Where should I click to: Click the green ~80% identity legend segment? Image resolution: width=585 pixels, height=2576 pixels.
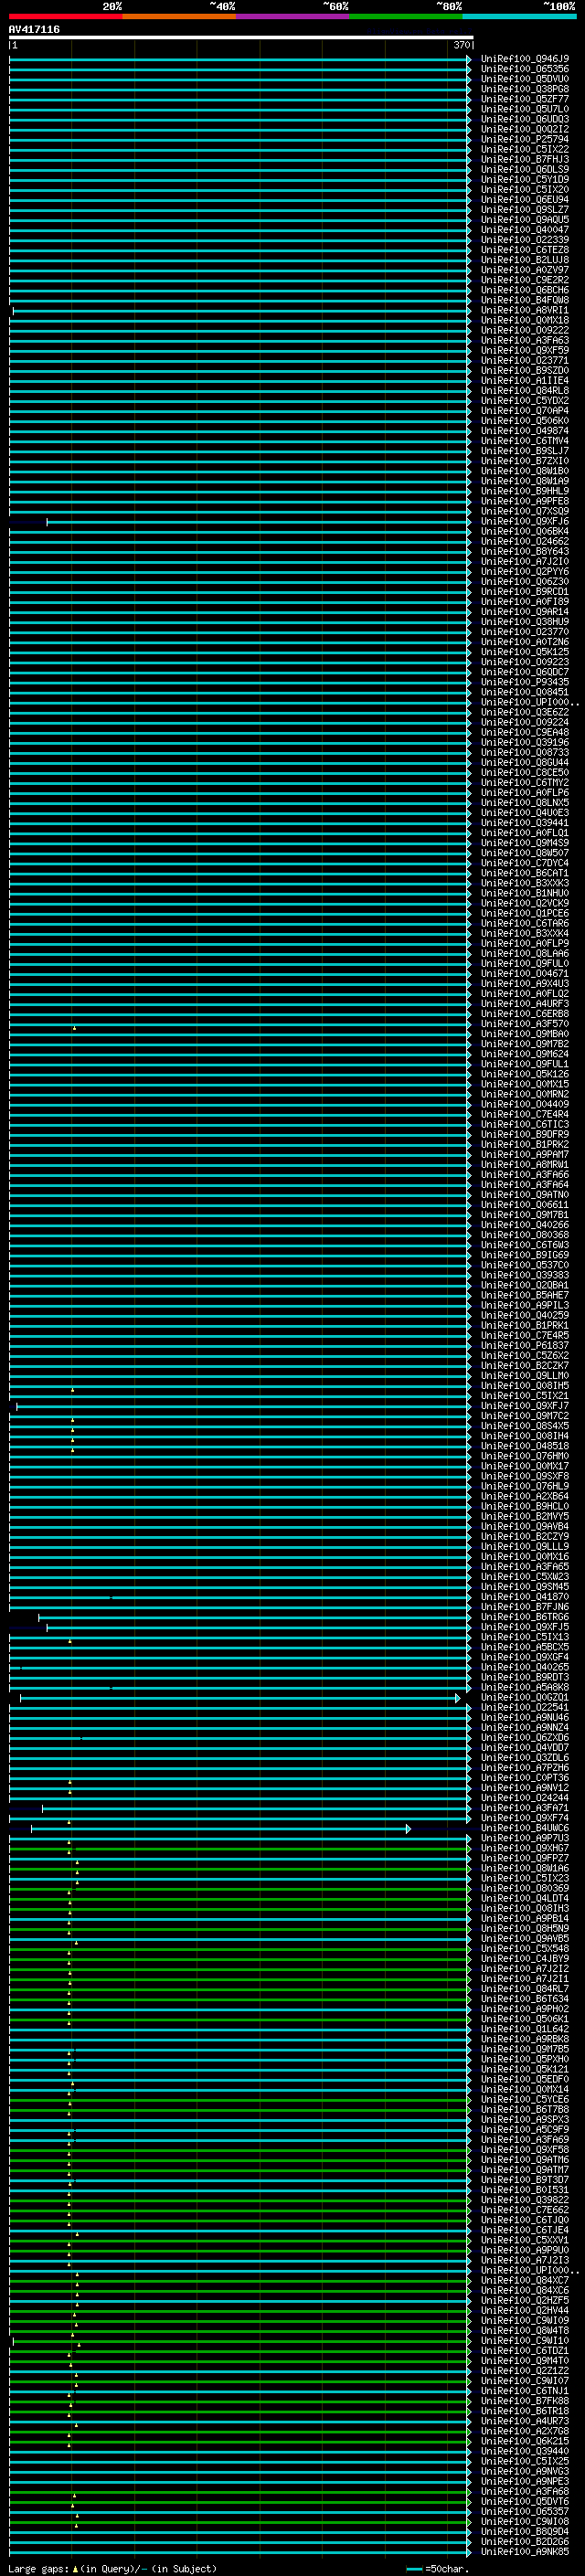click(406, 16)
